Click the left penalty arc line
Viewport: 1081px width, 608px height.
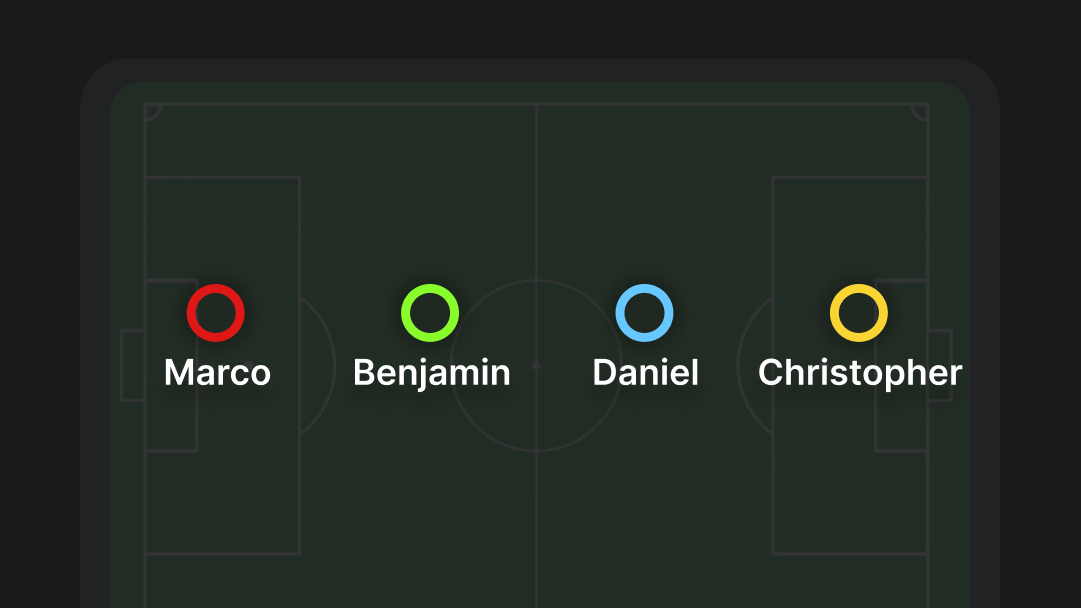[334, 365]
